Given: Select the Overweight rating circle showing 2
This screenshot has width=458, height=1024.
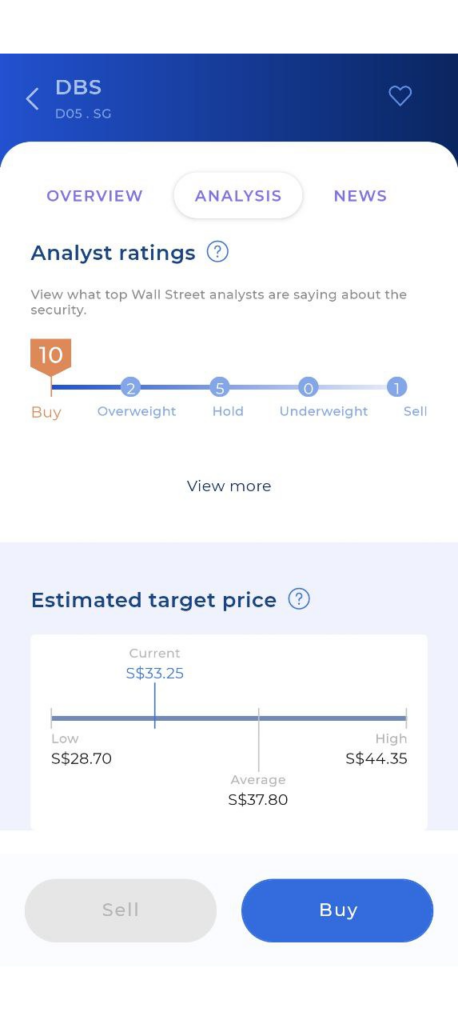Looking at the screenshot, I should pos(131,388).
